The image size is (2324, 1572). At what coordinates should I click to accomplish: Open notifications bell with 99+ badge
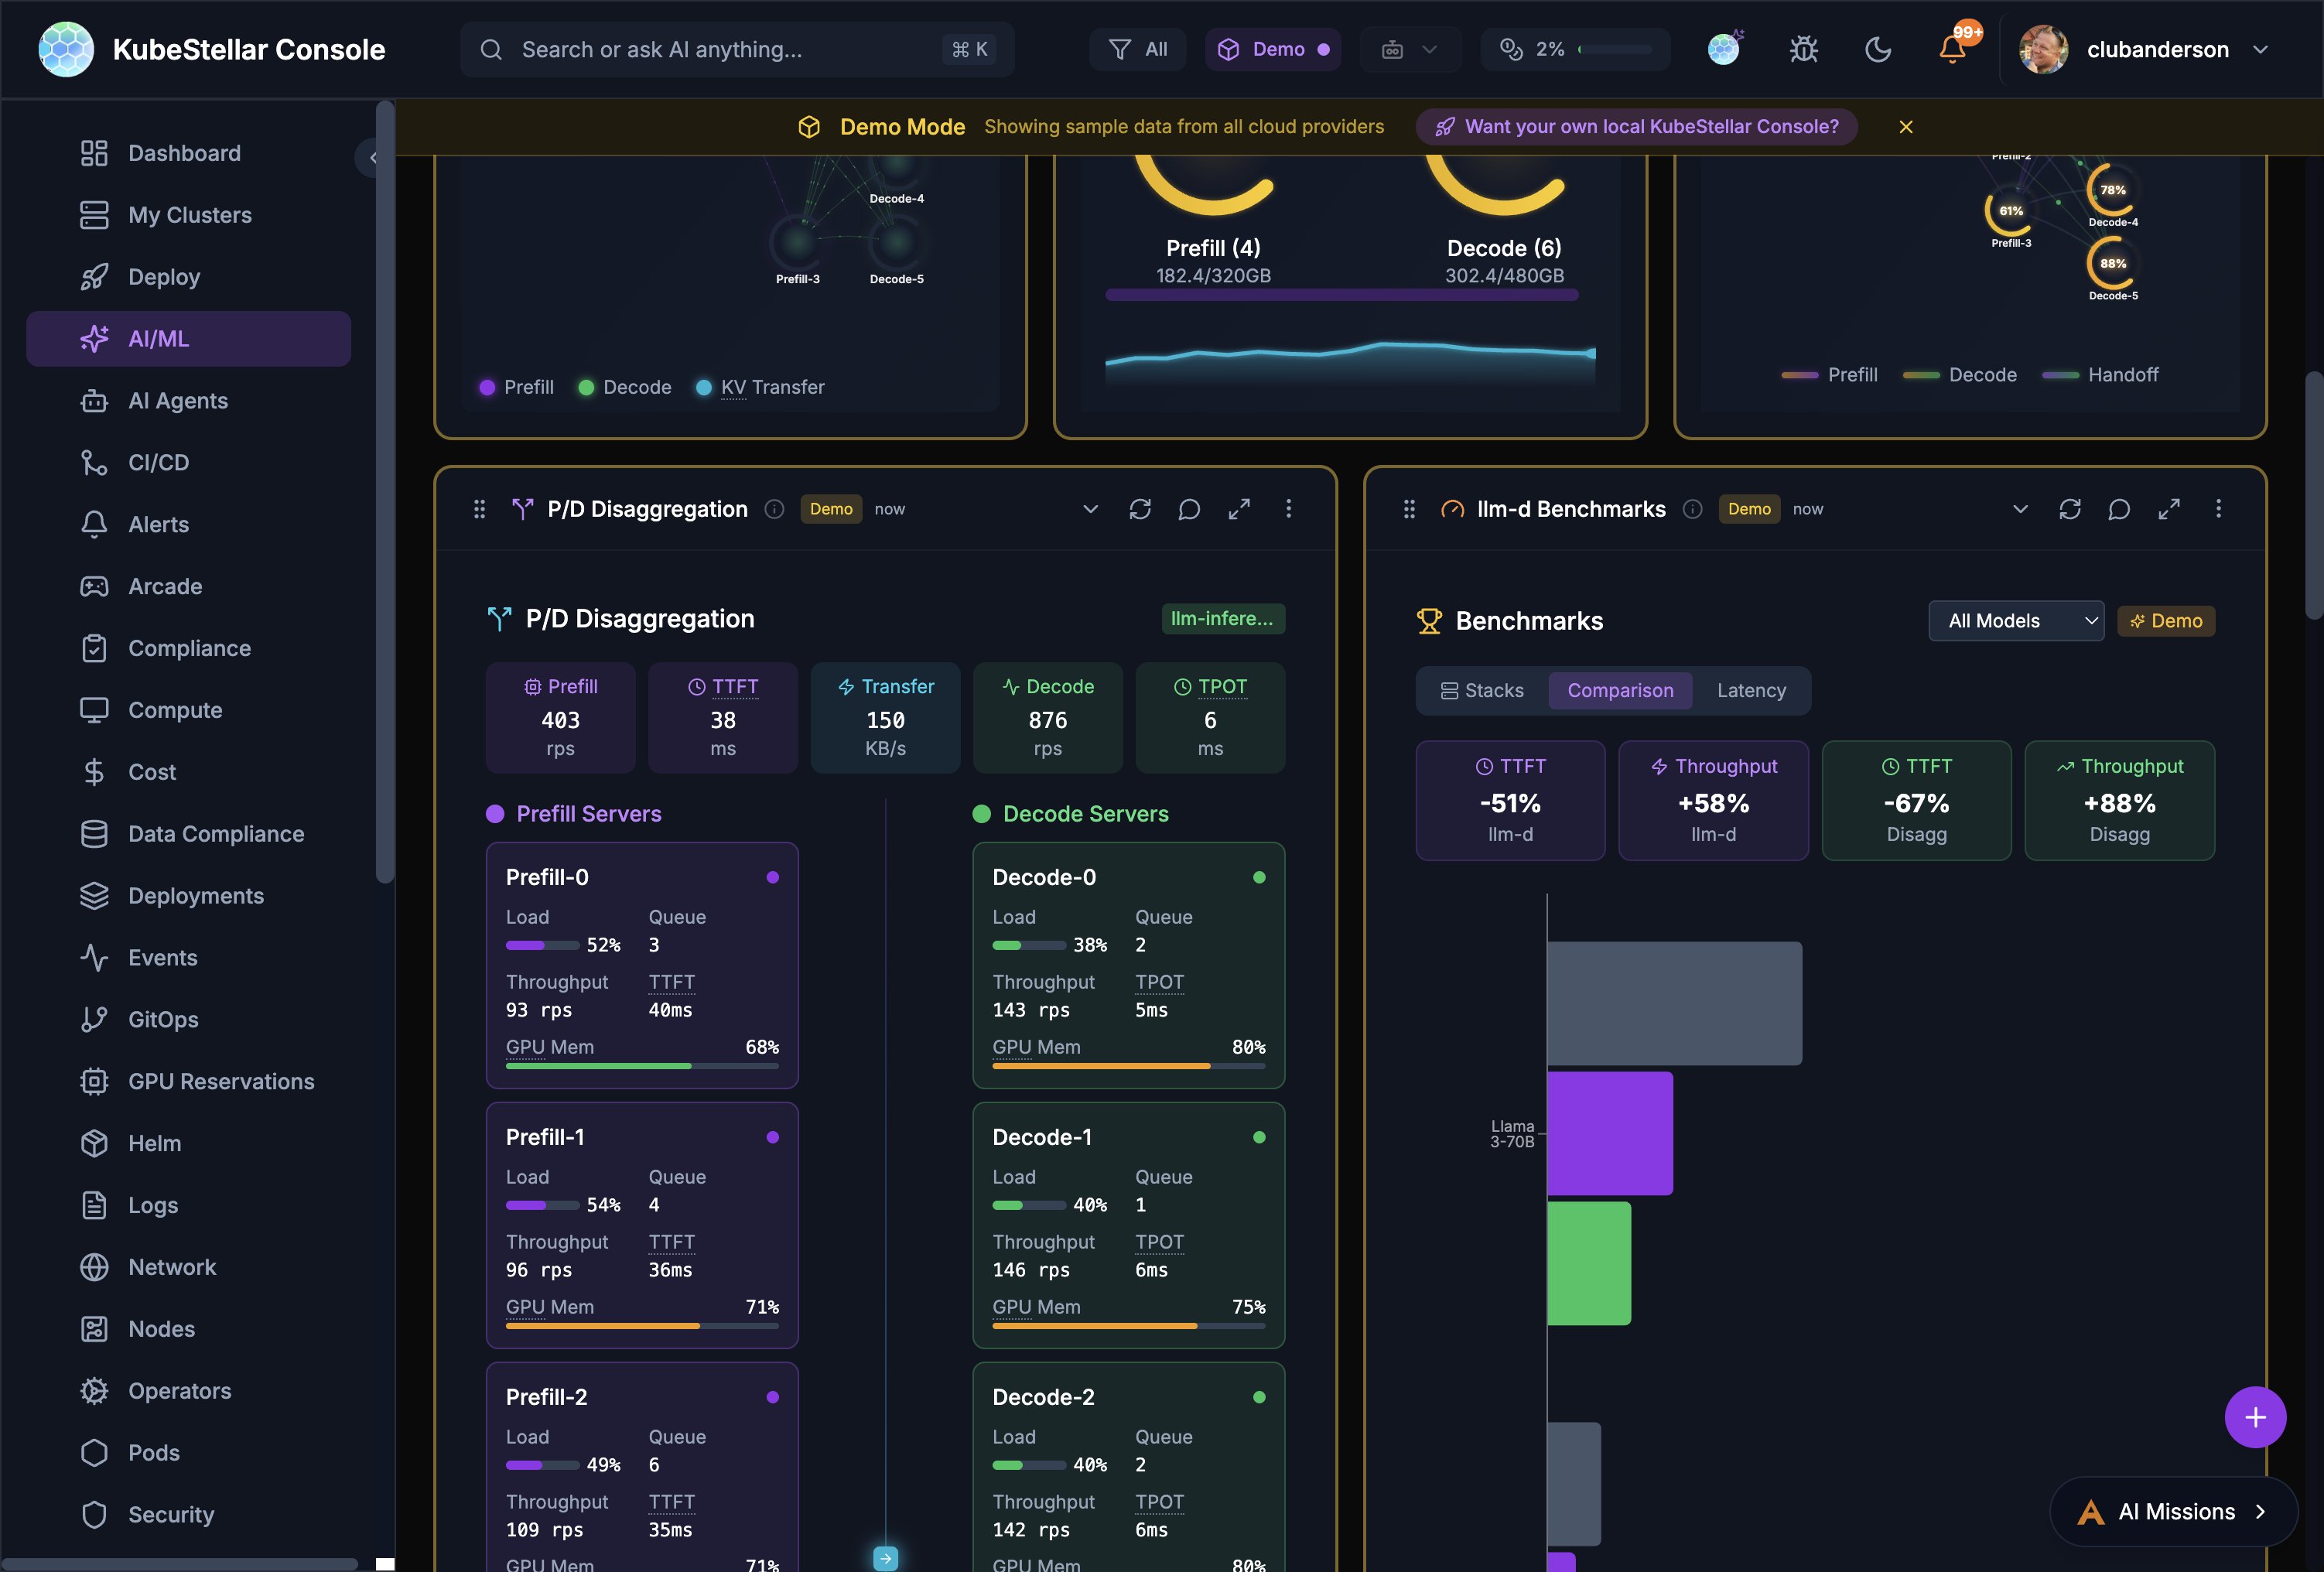click(1952, 49)
